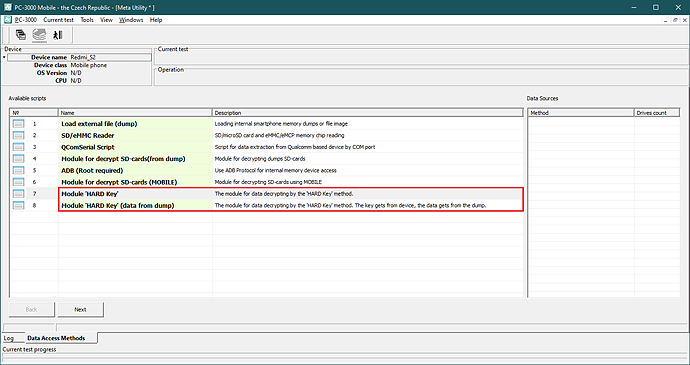
Task: Click description 'Use ADB Protocol for internal memory'
Action: [275, 170]
